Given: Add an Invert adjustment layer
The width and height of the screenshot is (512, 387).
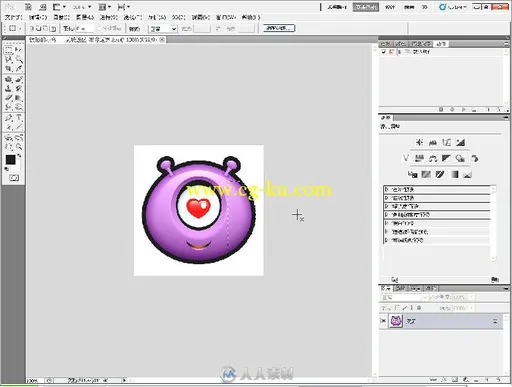Looking at the screenshot, I should (x=413, y=174).
